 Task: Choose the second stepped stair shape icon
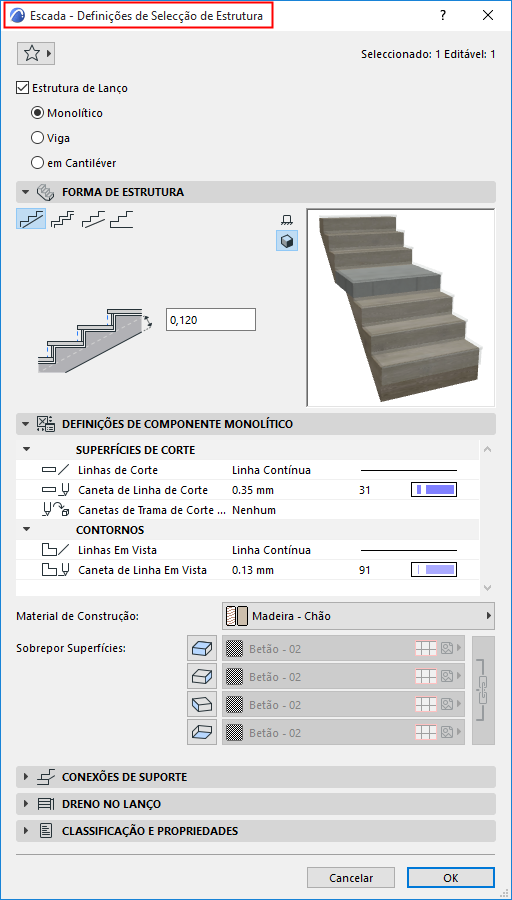tap(62, 219)
